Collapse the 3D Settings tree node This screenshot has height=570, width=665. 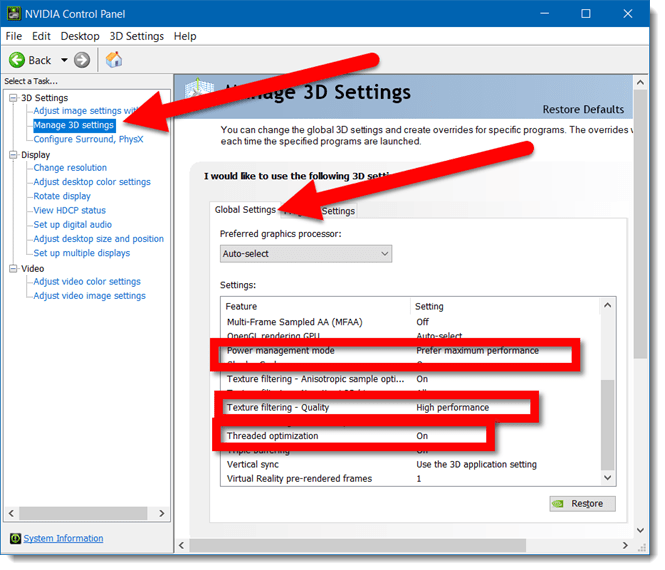13,98
